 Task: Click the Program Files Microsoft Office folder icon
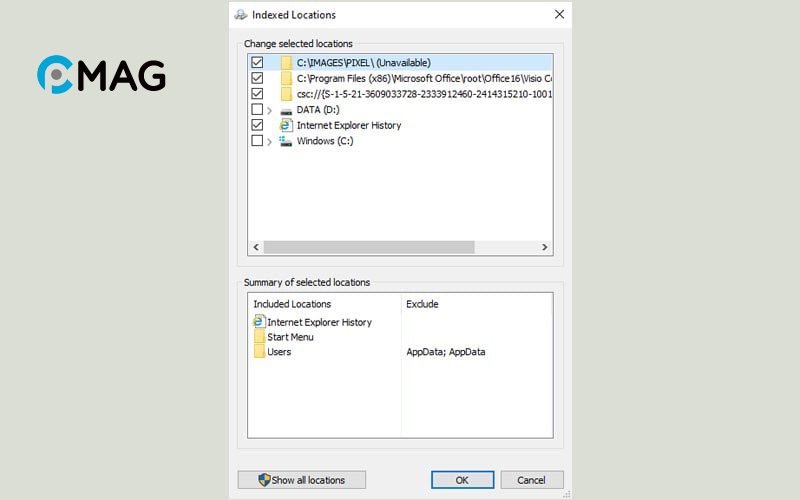pyautogui.click(x=286, y=78)
